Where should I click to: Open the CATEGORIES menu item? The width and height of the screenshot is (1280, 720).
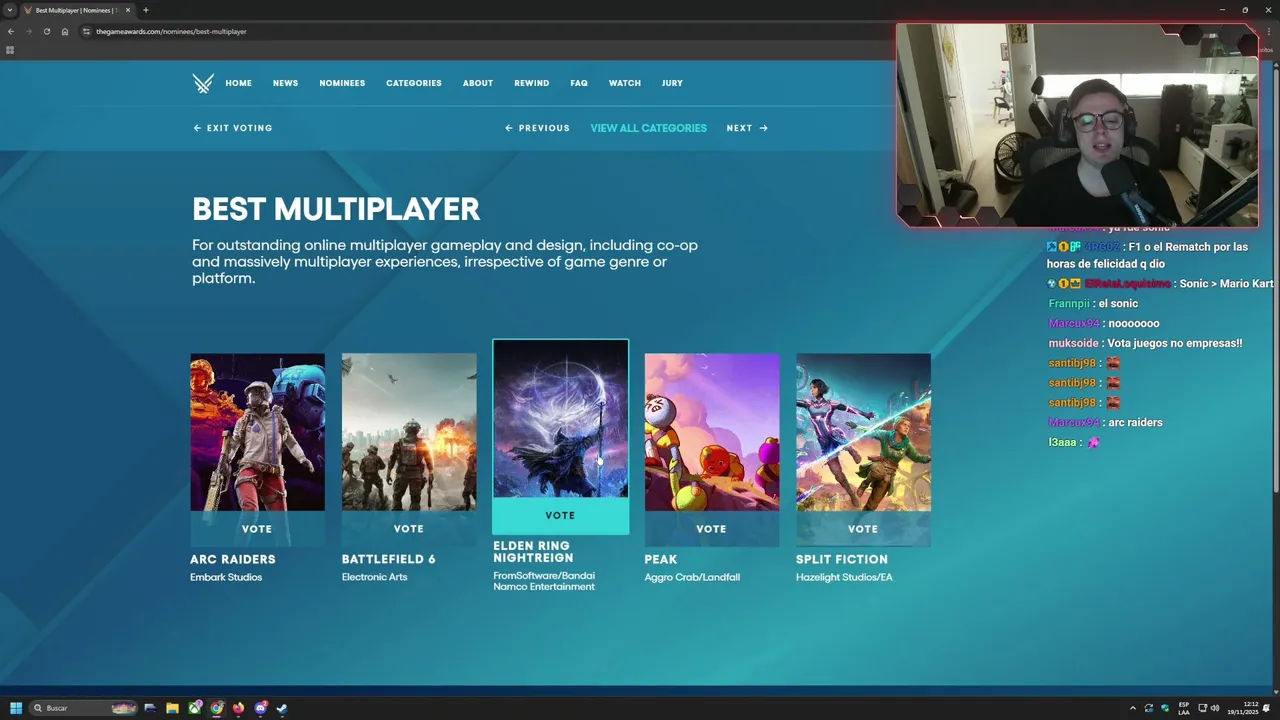point(414,83)
